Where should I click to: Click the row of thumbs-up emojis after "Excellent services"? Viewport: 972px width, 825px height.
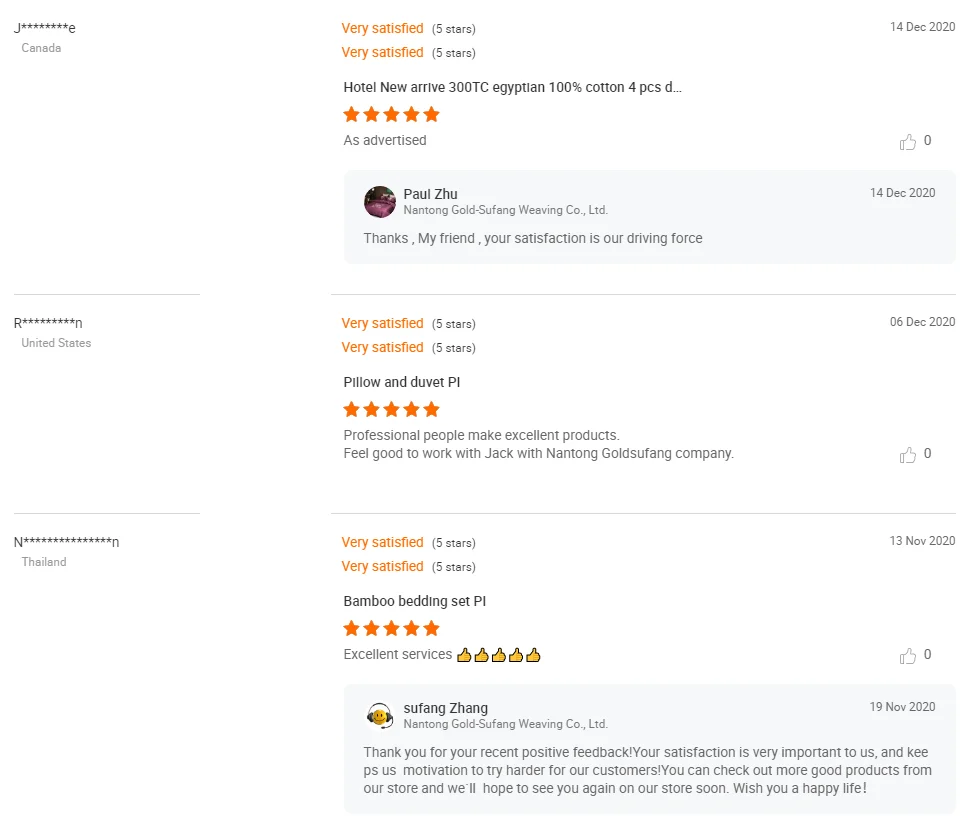coord(498,655)
